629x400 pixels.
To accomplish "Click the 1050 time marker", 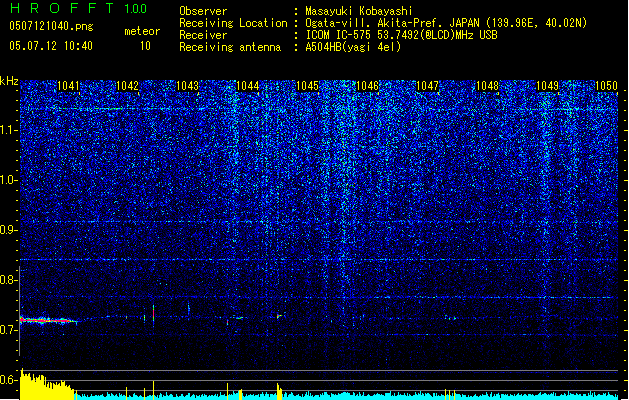I will point(607,86).
